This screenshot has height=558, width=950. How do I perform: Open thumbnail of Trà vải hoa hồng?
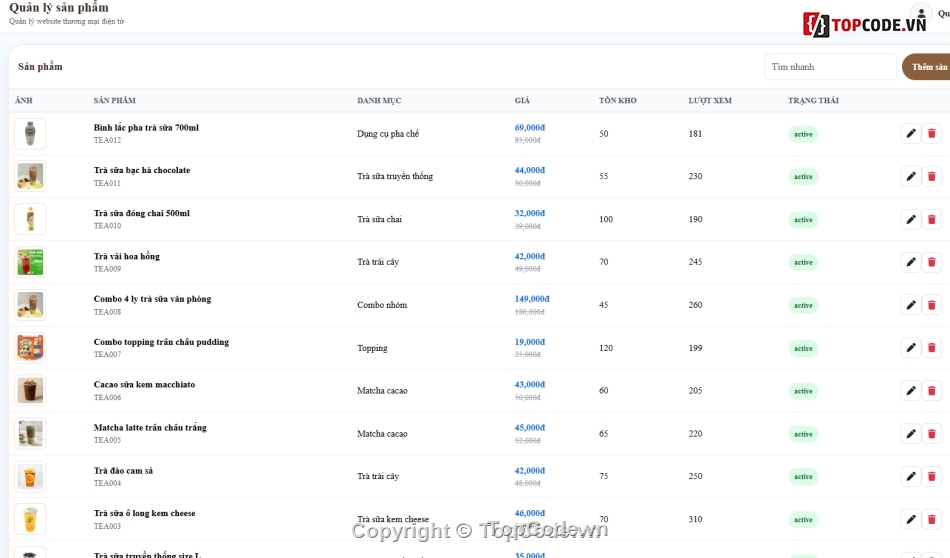click(x=30, y=262)
